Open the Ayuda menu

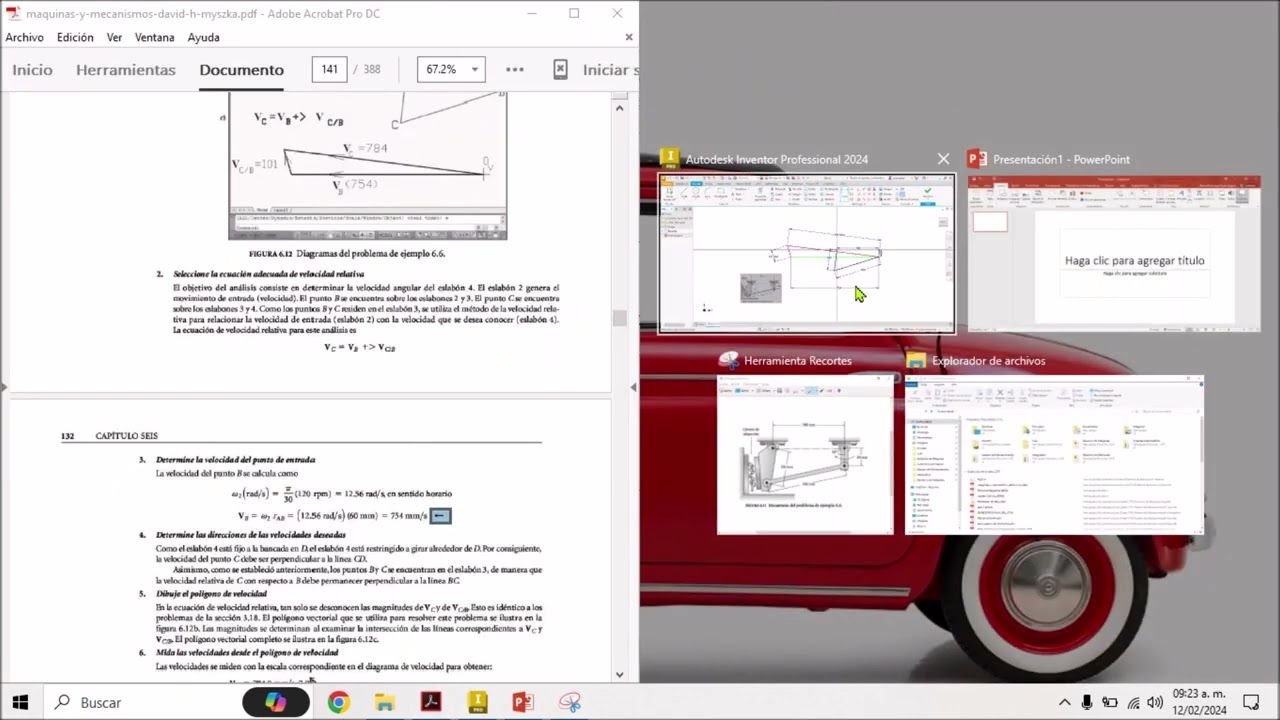203,37
